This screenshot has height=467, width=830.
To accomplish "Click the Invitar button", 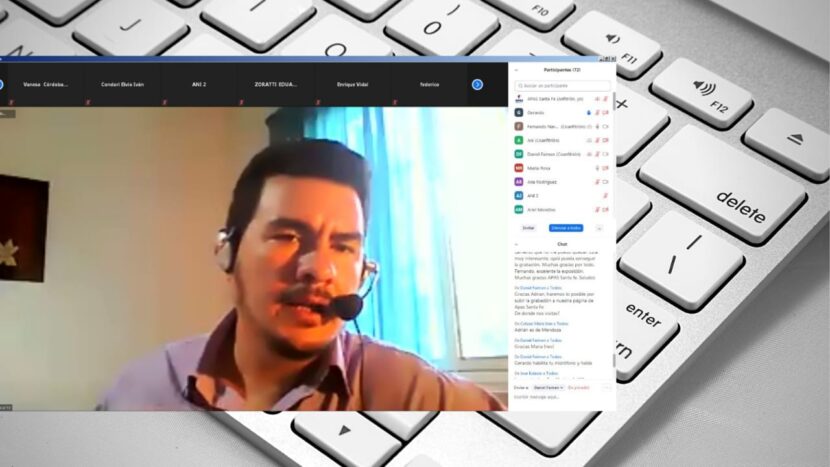I will click(528, 228).
